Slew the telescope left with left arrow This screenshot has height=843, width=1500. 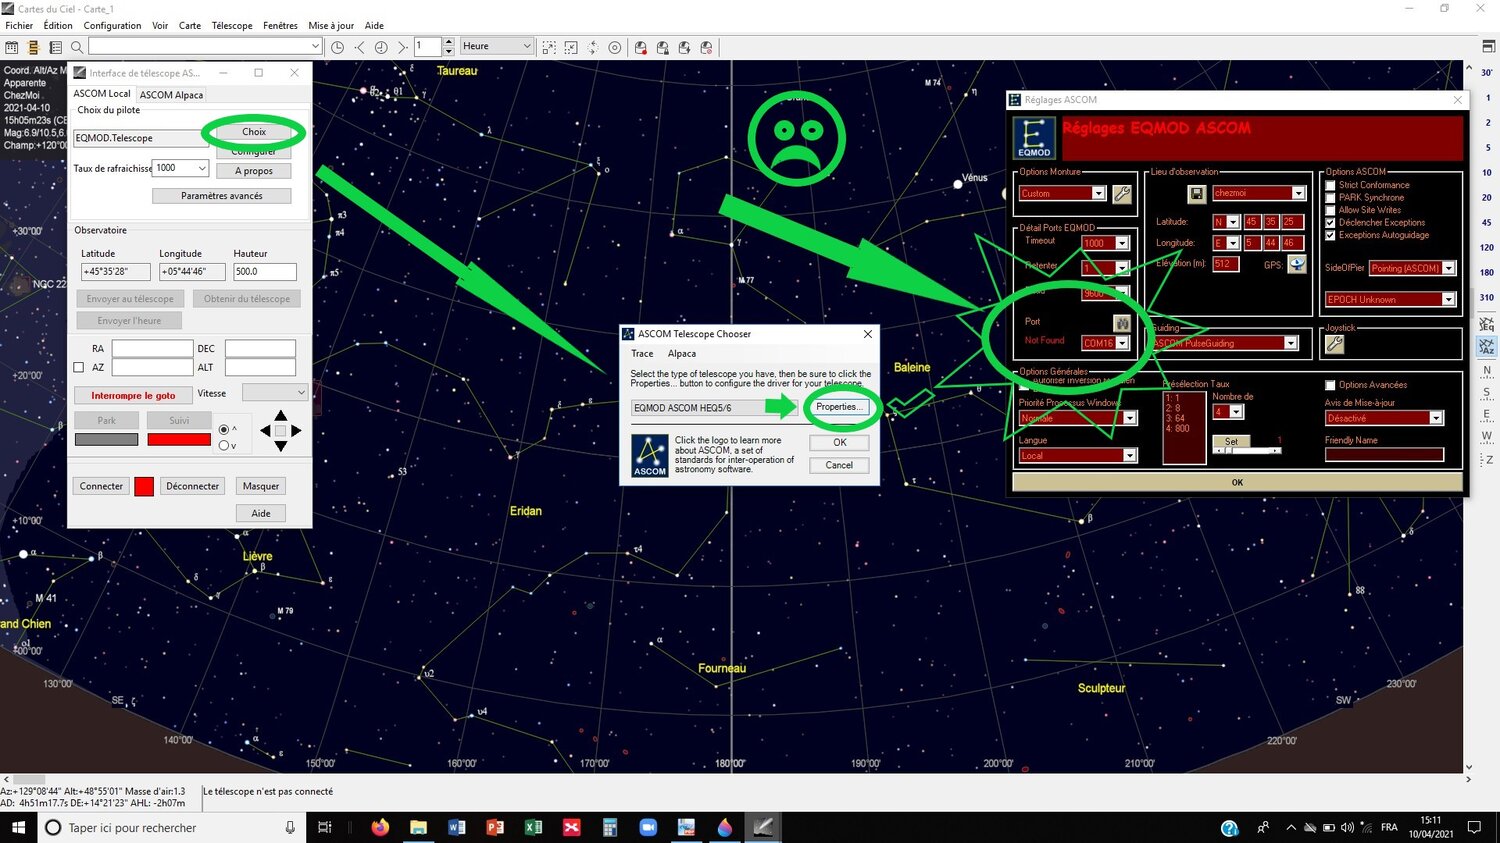pyautogui.click(x=265, y=431)
